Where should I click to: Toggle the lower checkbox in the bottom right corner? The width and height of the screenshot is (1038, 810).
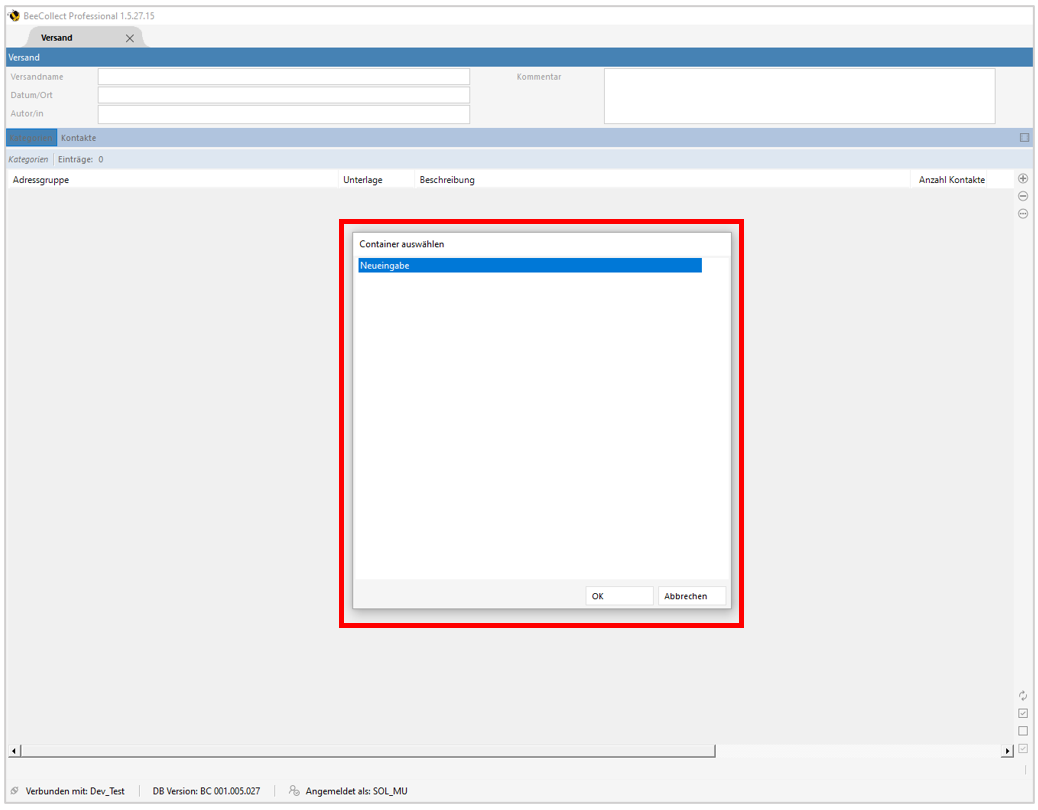coord(1022,748)
